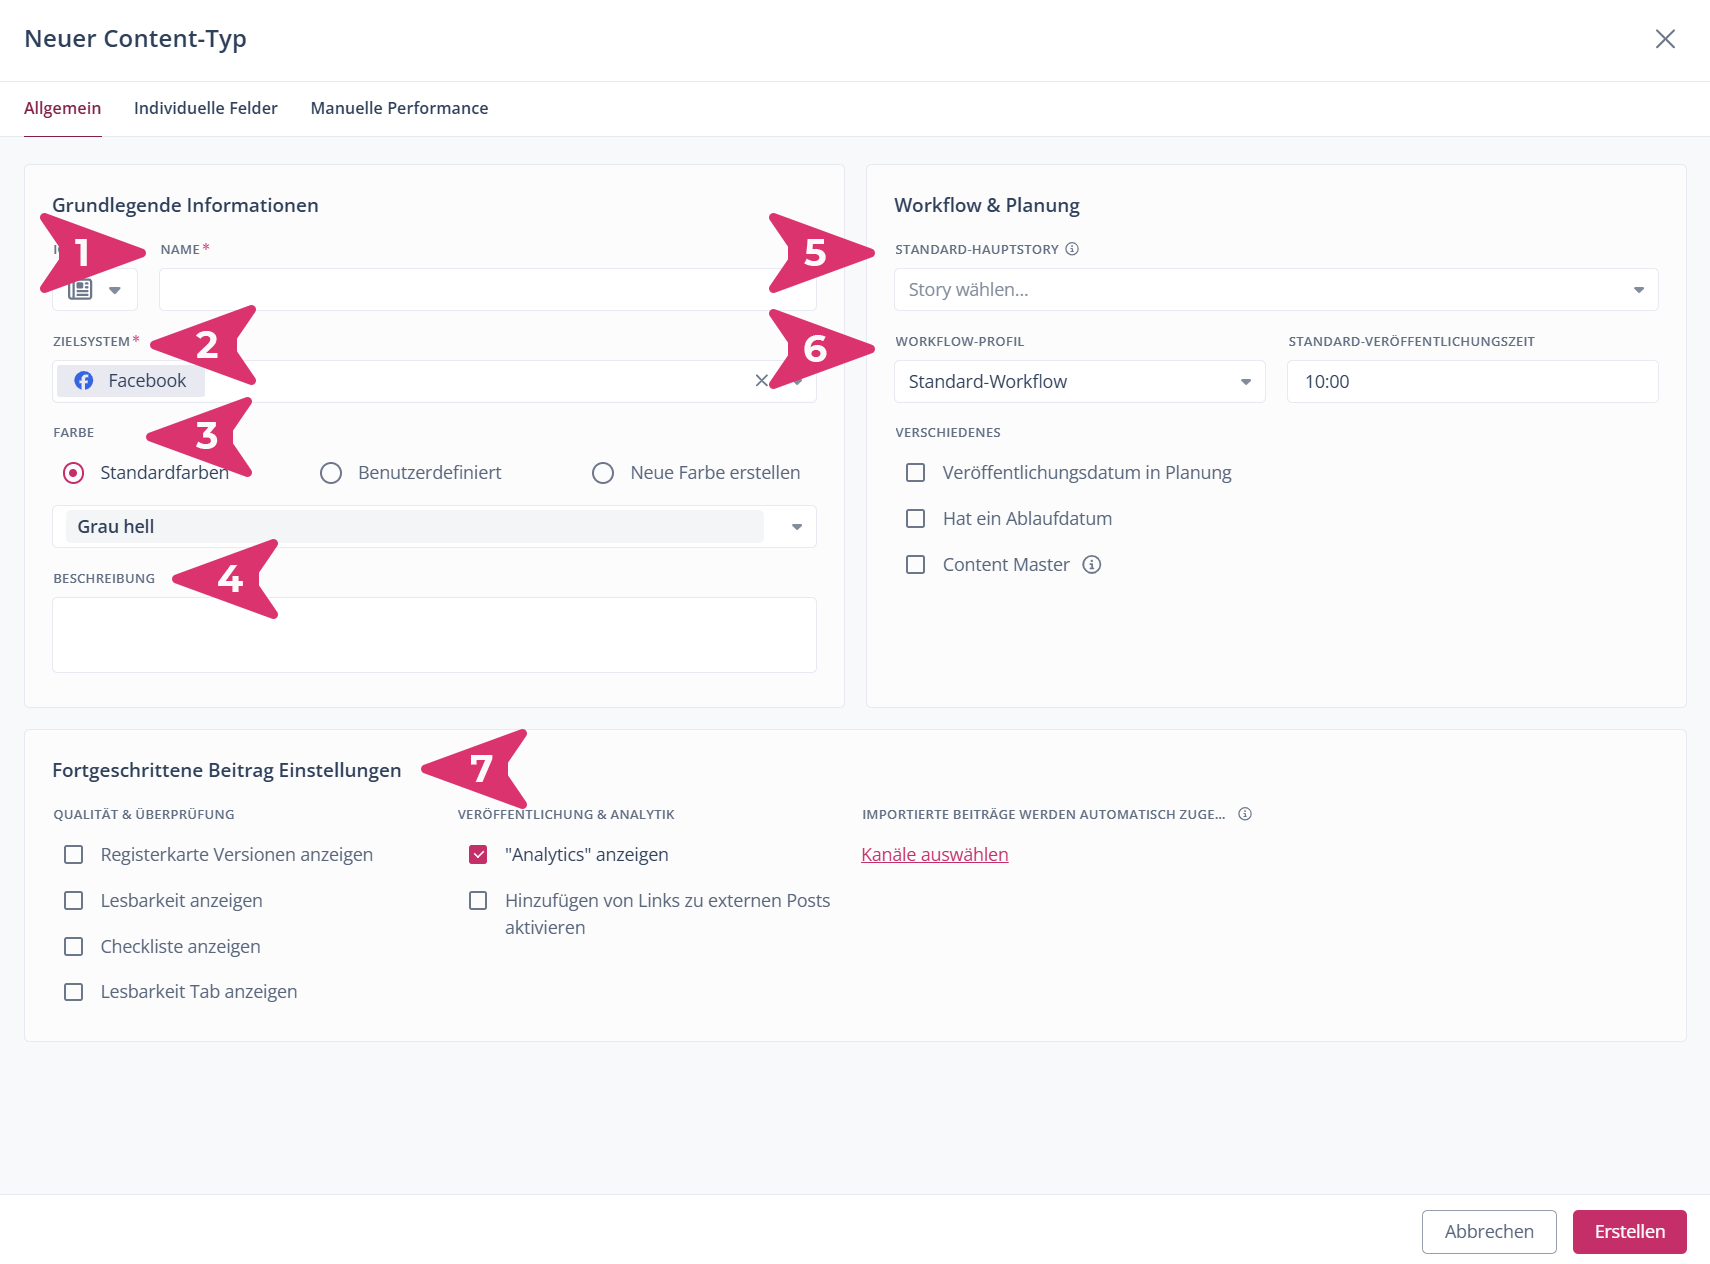This screenshot has width=1710, height=1264.
Task: Click info icon next to Standard-Hauptstory
Action: point(1072,249)
